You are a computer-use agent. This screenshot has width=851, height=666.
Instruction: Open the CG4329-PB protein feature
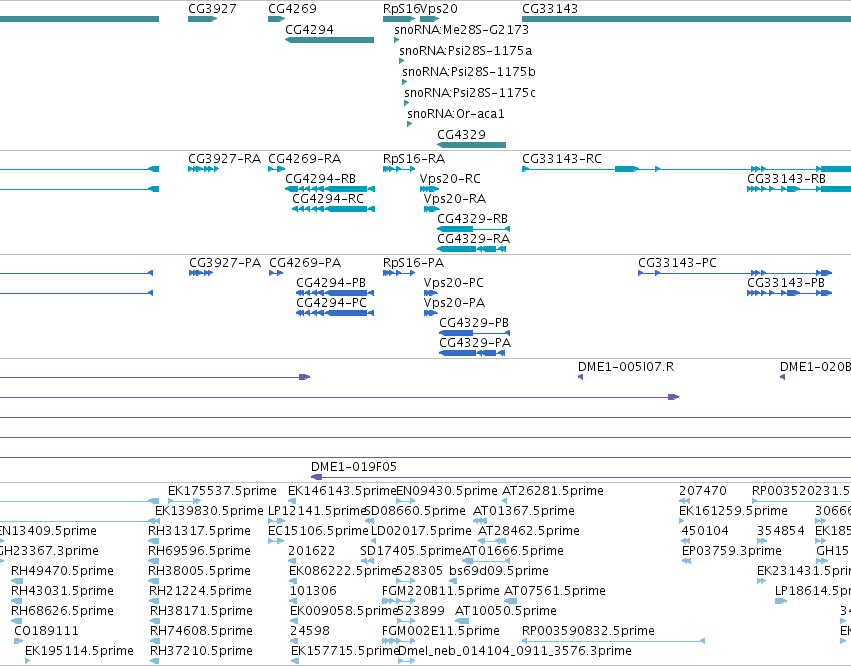click(x=474, y=333)
